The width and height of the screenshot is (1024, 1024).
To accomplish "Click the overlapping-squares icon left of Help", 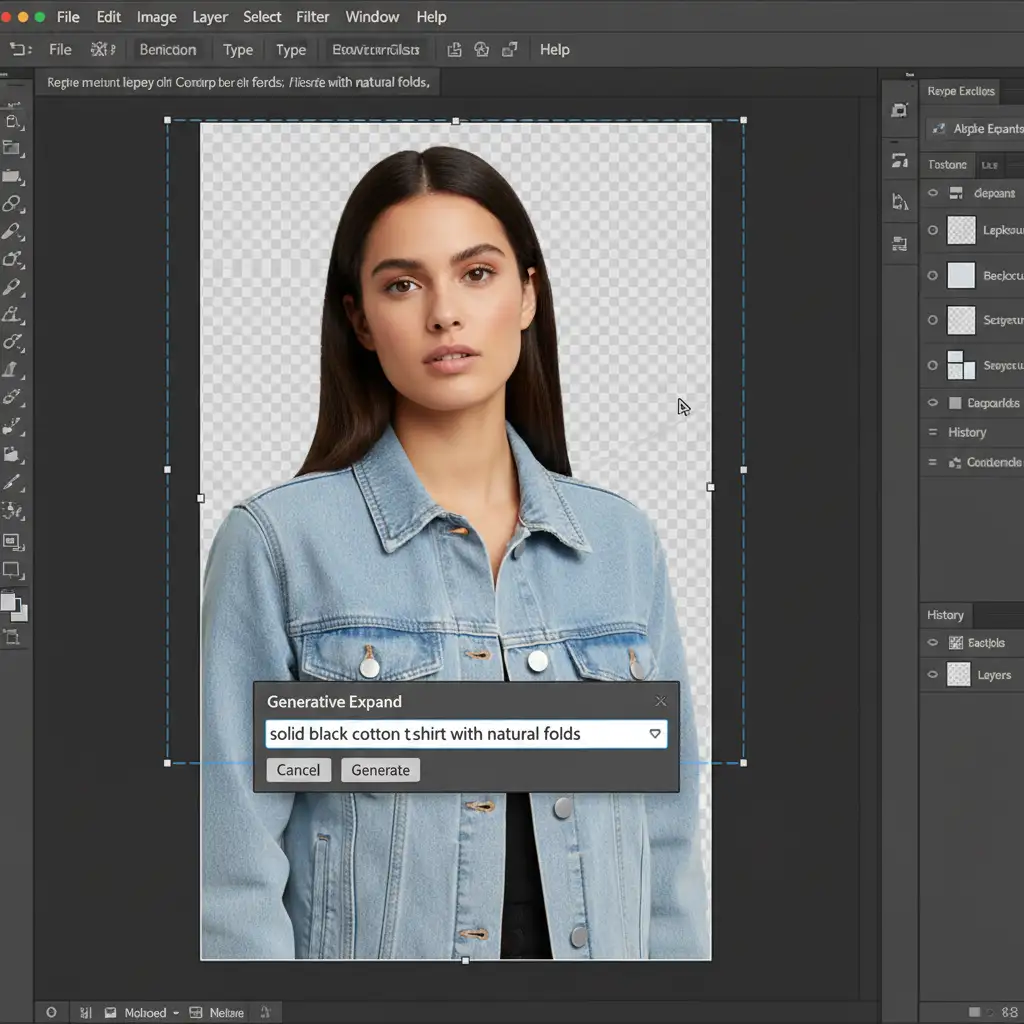I will [510, 49].
